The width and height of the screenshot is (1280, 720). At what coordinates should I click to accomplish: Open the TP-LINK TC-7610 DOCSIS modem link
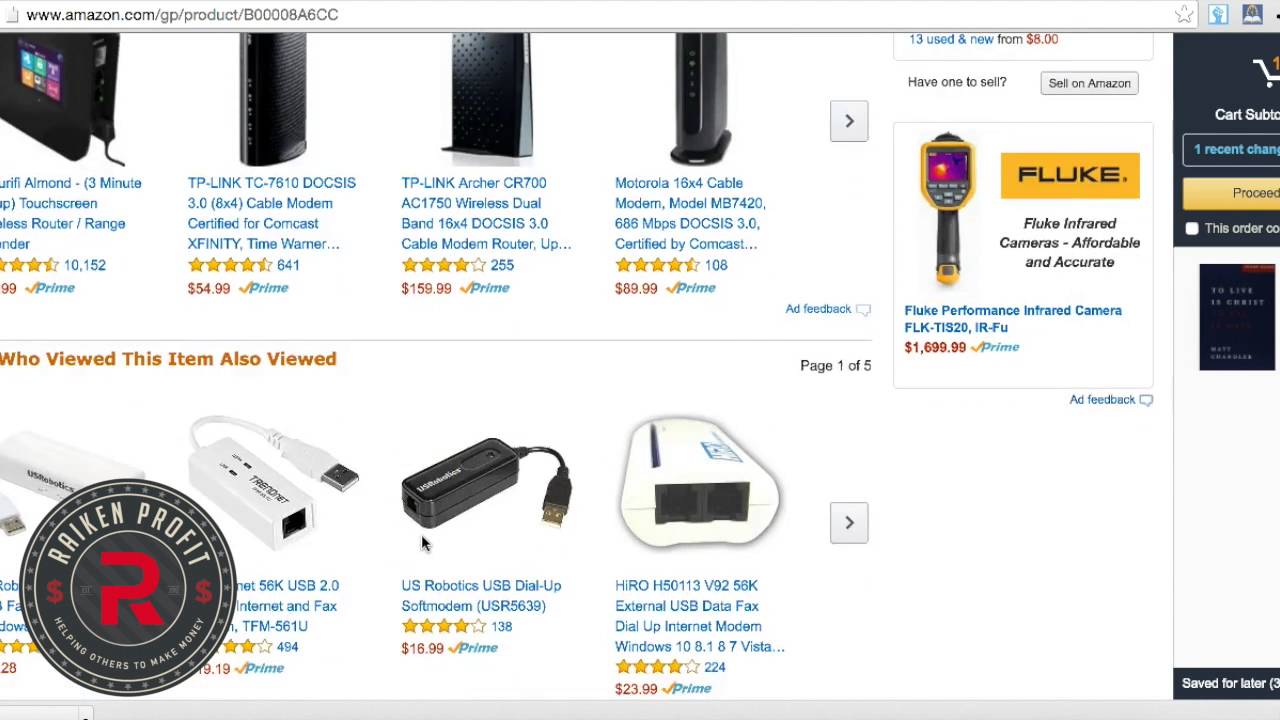[x=271, y=213]
